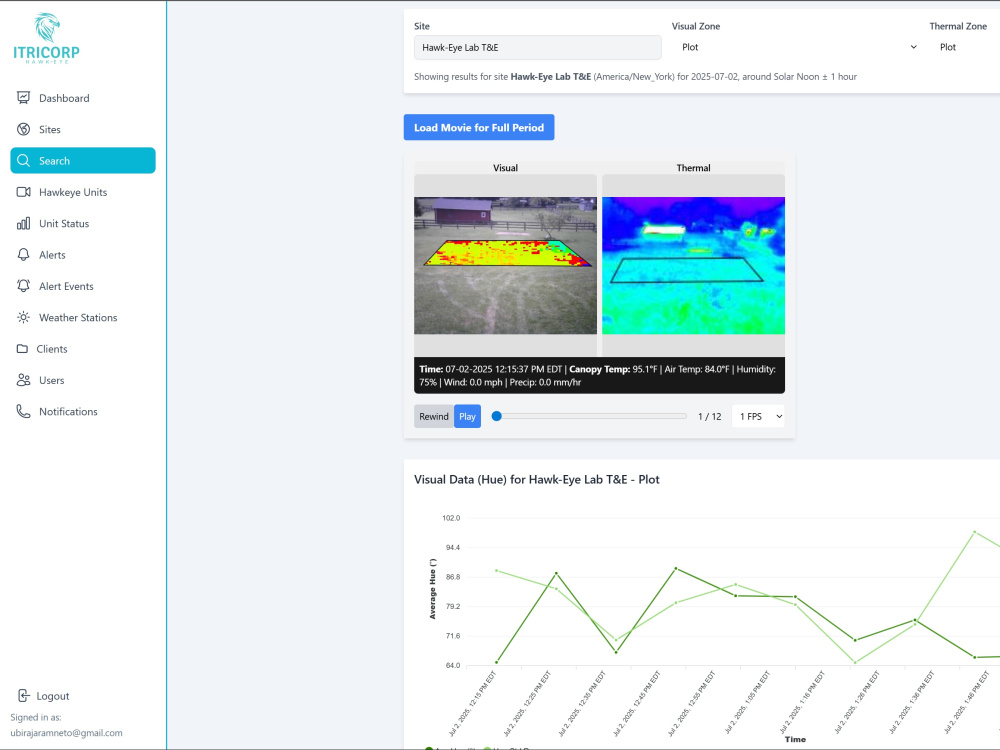Open Alert Events label
The height and width of the screenshot is (750, 1000).
pos(66,286)
